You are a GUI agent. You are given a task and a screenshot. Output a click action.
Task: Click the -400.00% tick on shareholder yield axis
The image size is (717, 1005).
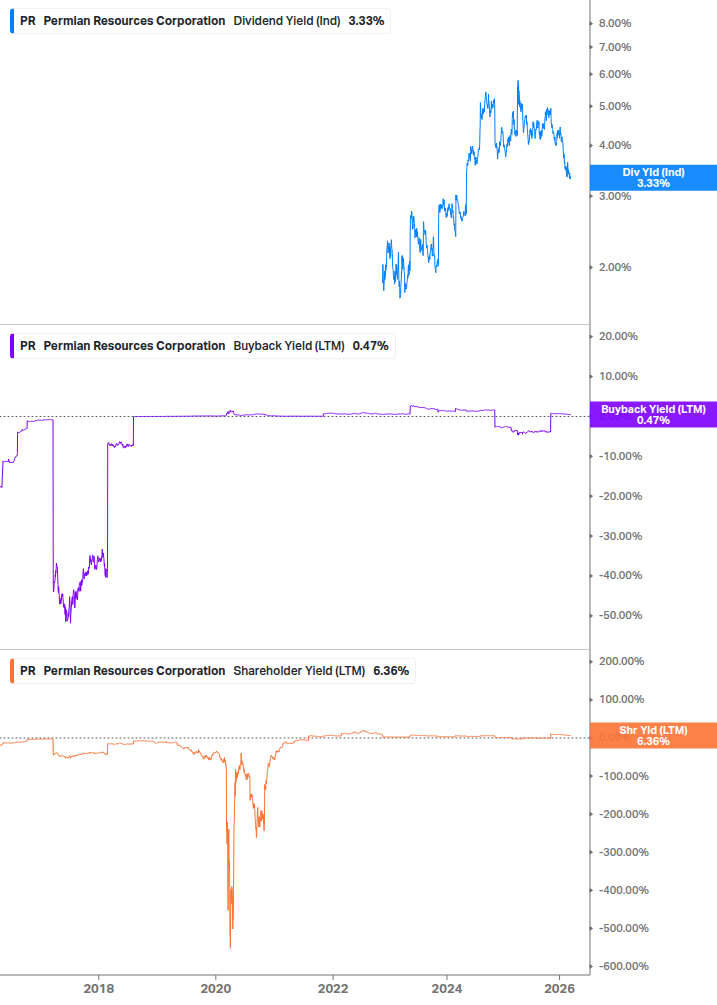(623, 890)
